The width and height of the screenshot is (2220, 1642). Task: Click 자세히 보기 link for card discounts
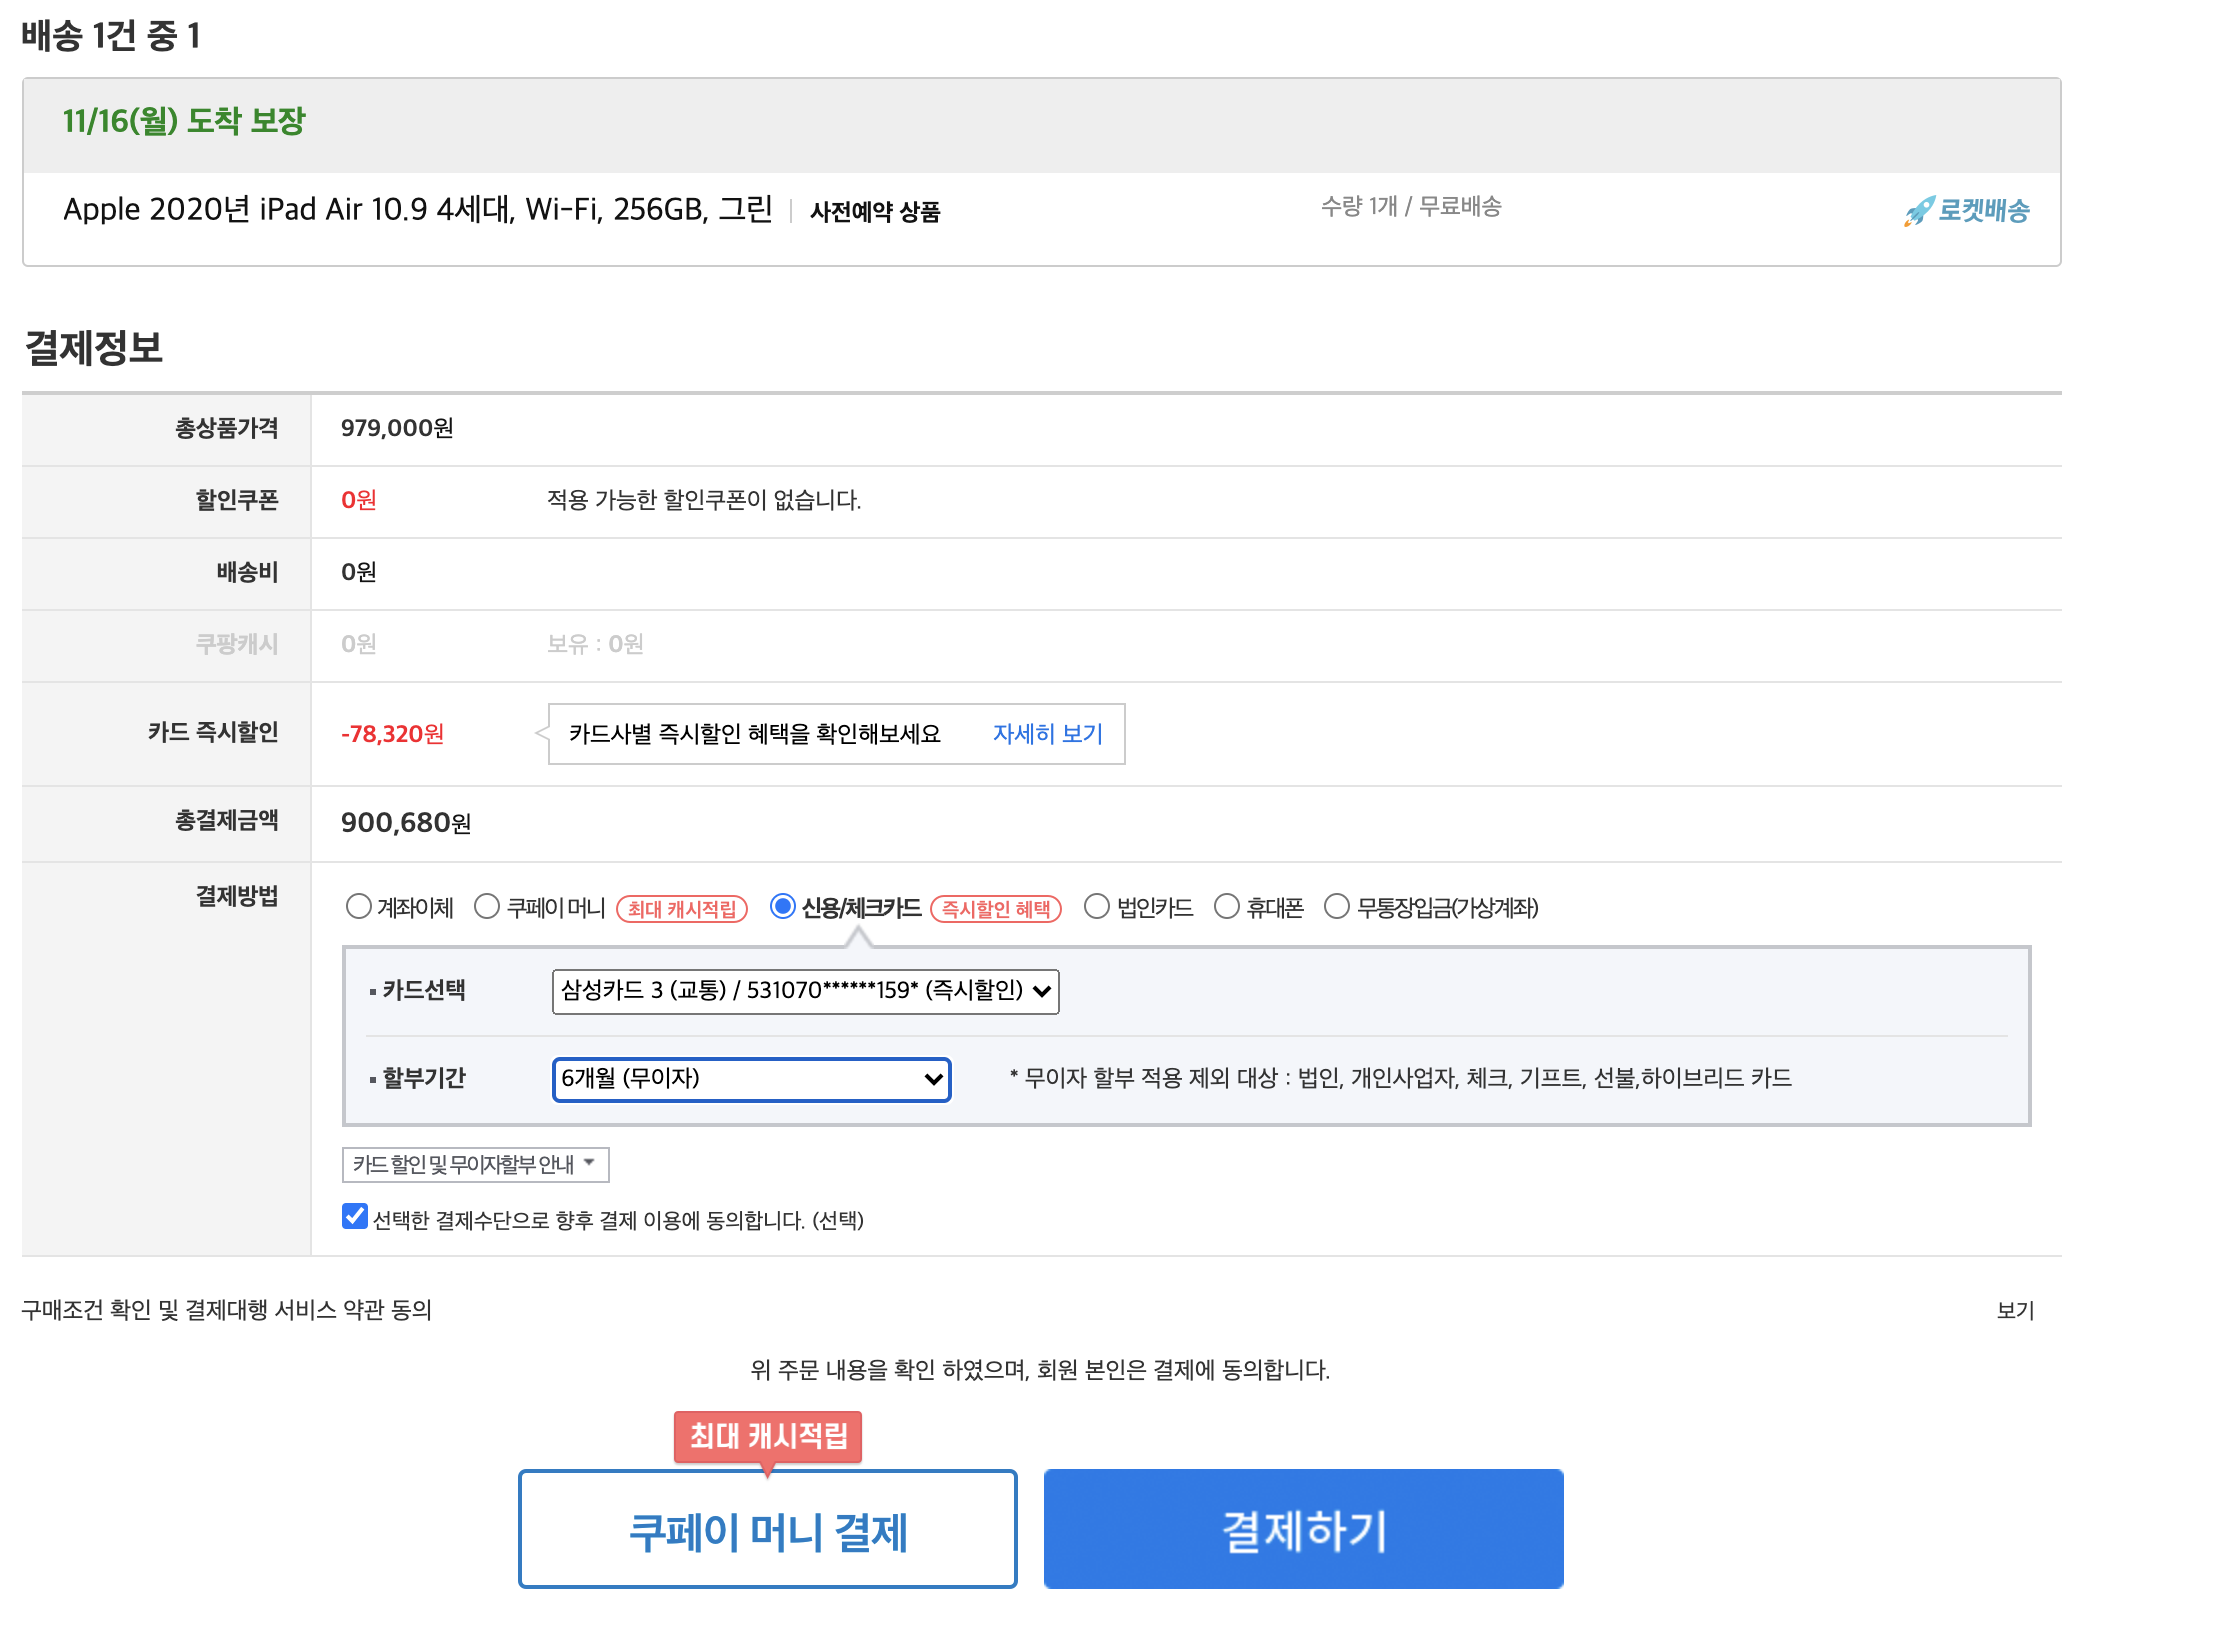(x=1047, y=734)
